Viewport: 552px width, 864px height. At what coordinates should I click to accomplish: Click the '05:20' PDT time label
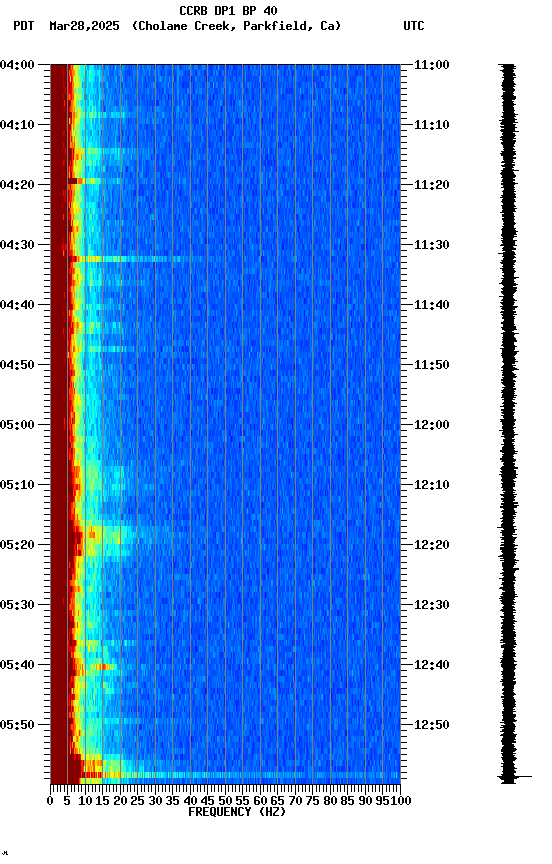point(17,545)
